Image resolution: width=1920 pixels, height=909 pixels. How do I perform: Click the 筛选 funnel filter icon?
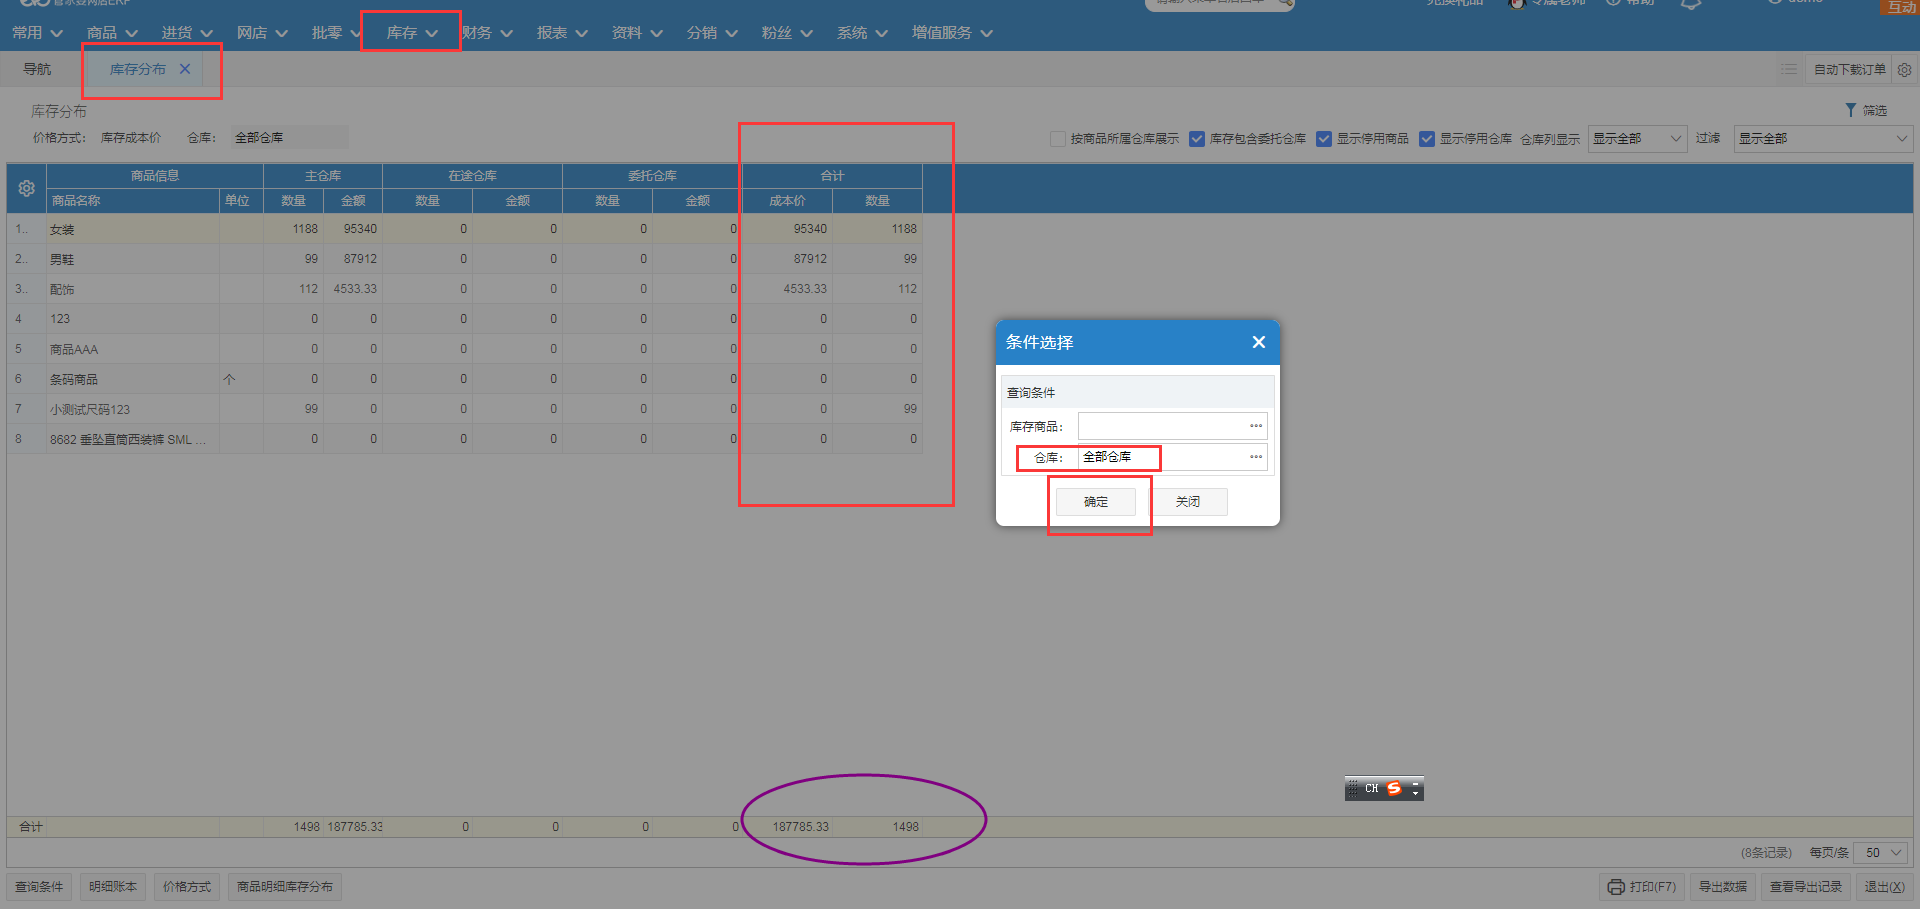pos(1851,110)
